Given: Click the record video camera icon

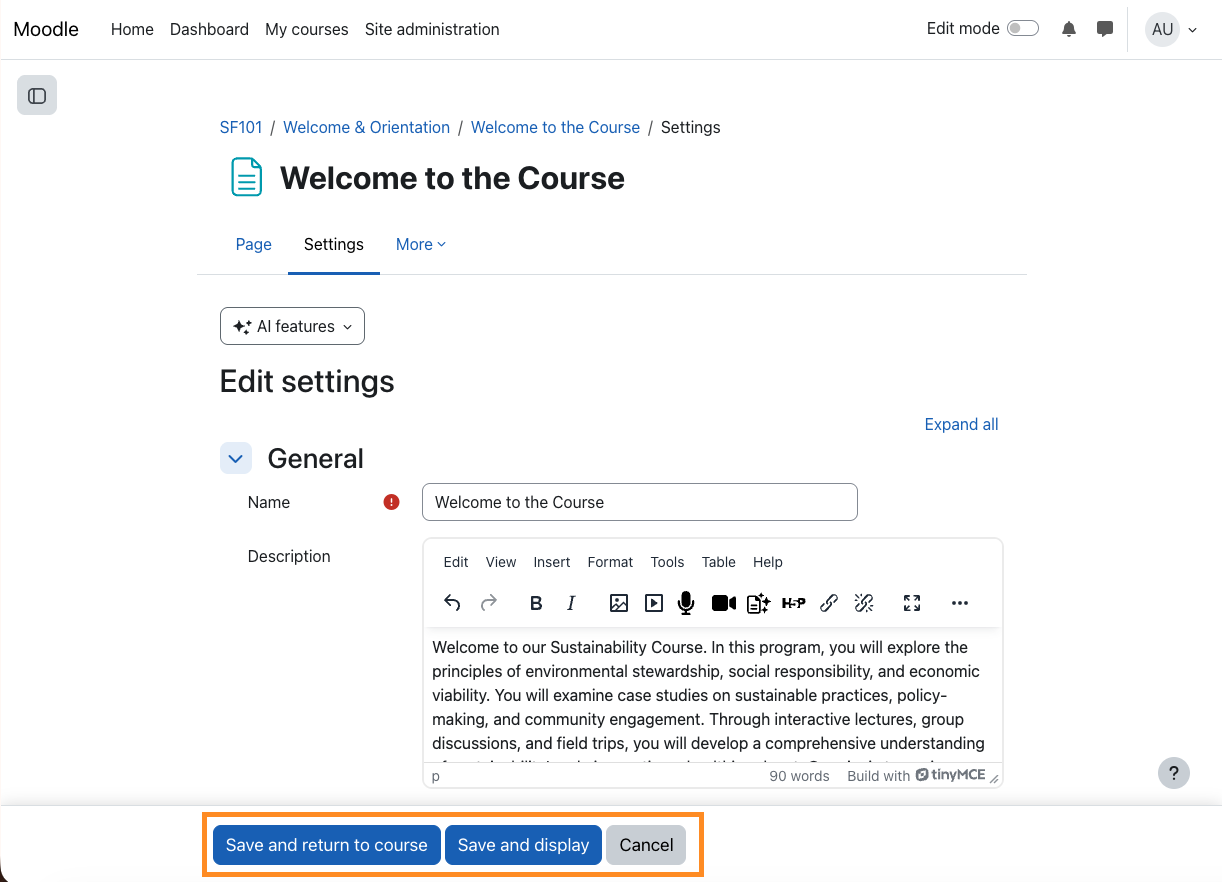Looking at the screenshot, I should click(x=723, y=603).
